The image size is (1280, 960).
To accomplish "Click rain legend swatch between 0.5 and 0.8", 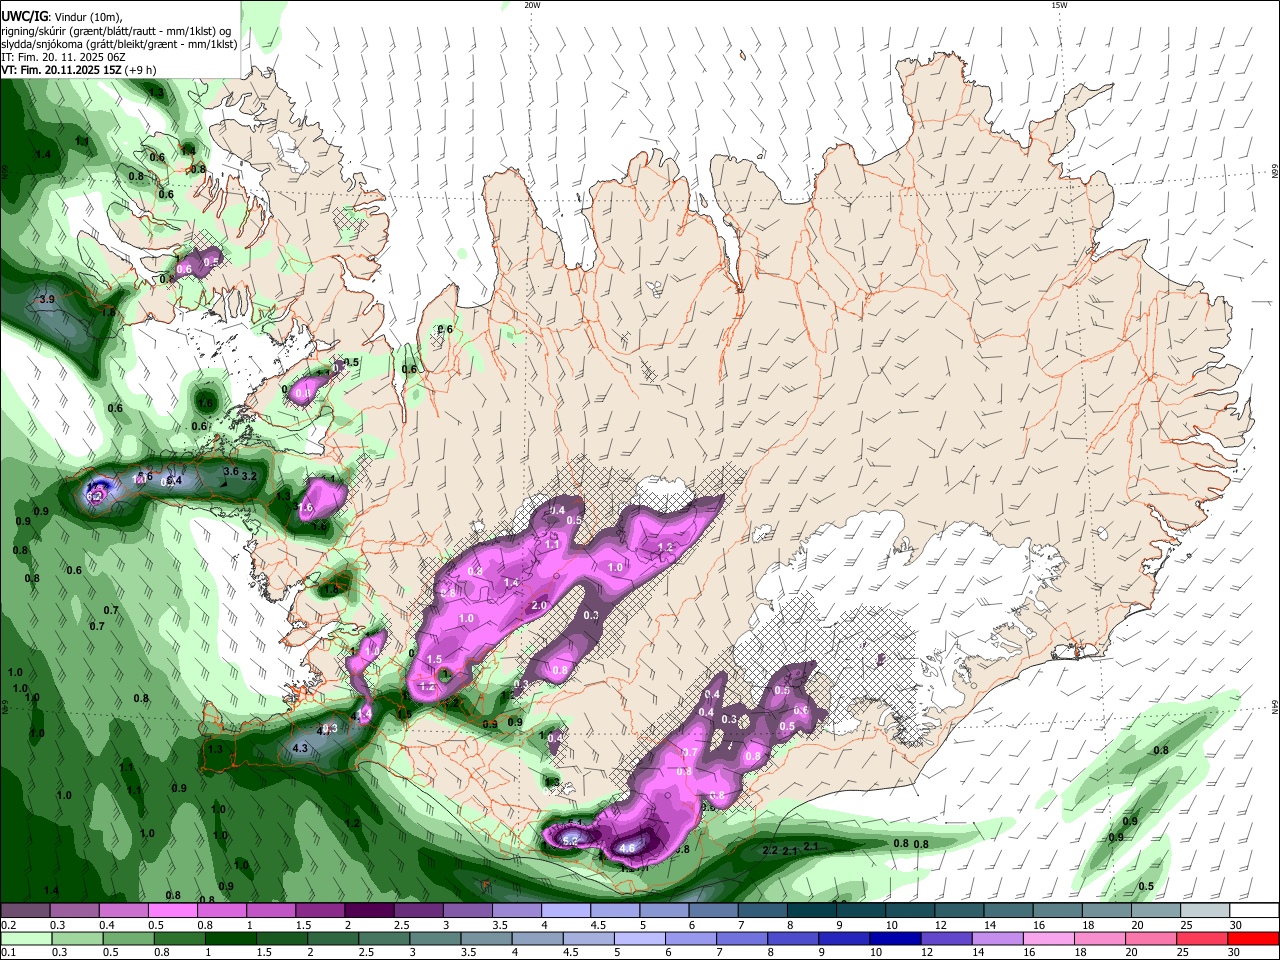I will (128, 938).
